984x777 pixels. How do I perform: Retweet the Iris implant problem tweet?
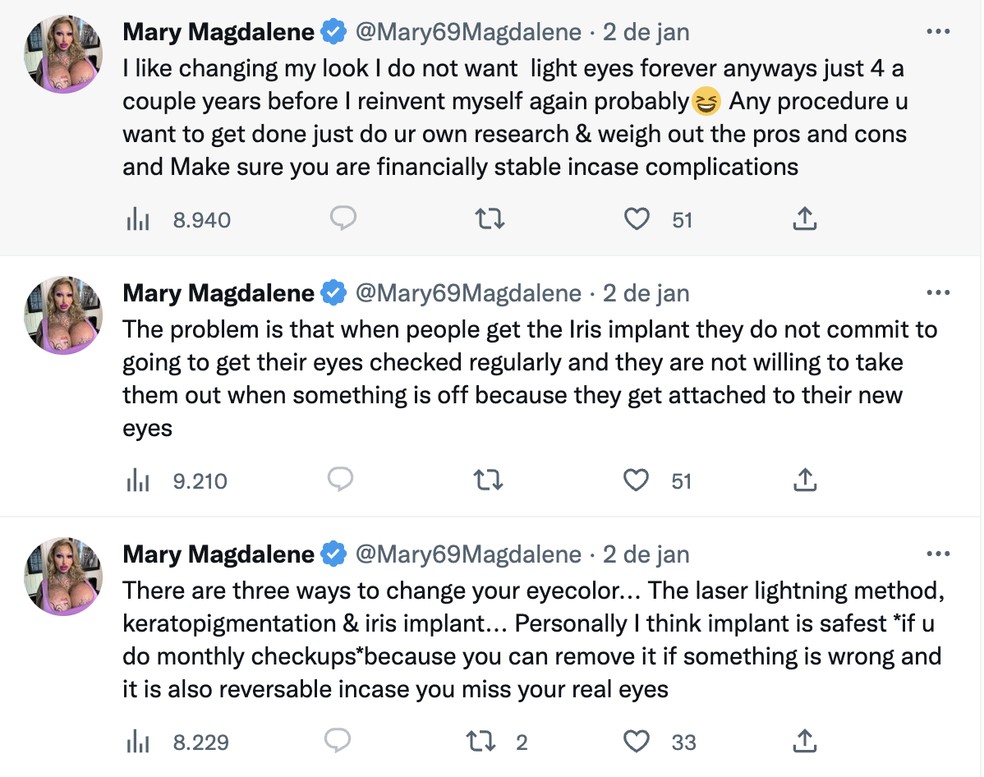(x=489, y=481)
